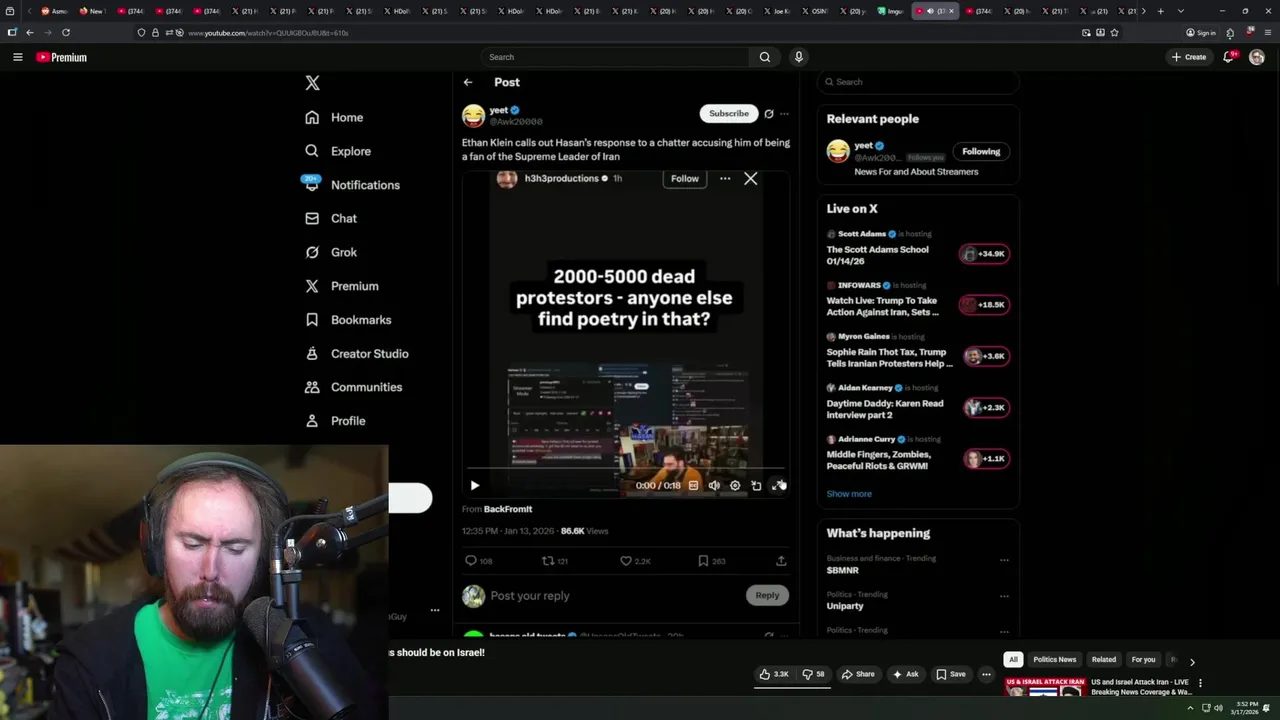Click the Grok icon beside Subscribe

[x=769, y=114]
